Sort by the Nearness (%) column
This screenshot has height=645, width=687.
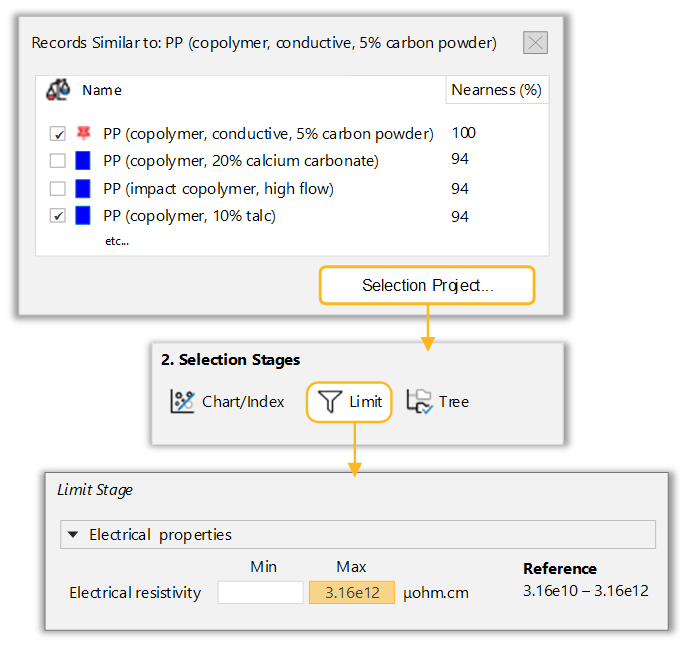[496, 90]
